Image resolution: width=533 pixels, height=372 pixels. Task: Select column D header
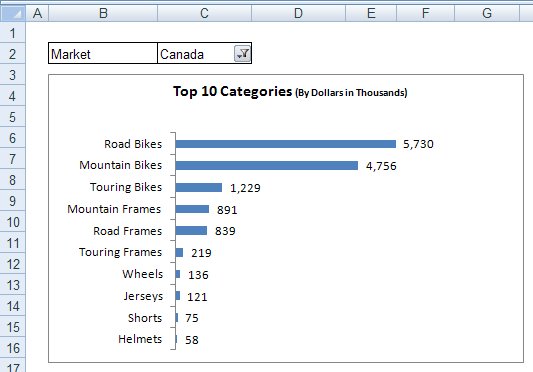point(298,14)
